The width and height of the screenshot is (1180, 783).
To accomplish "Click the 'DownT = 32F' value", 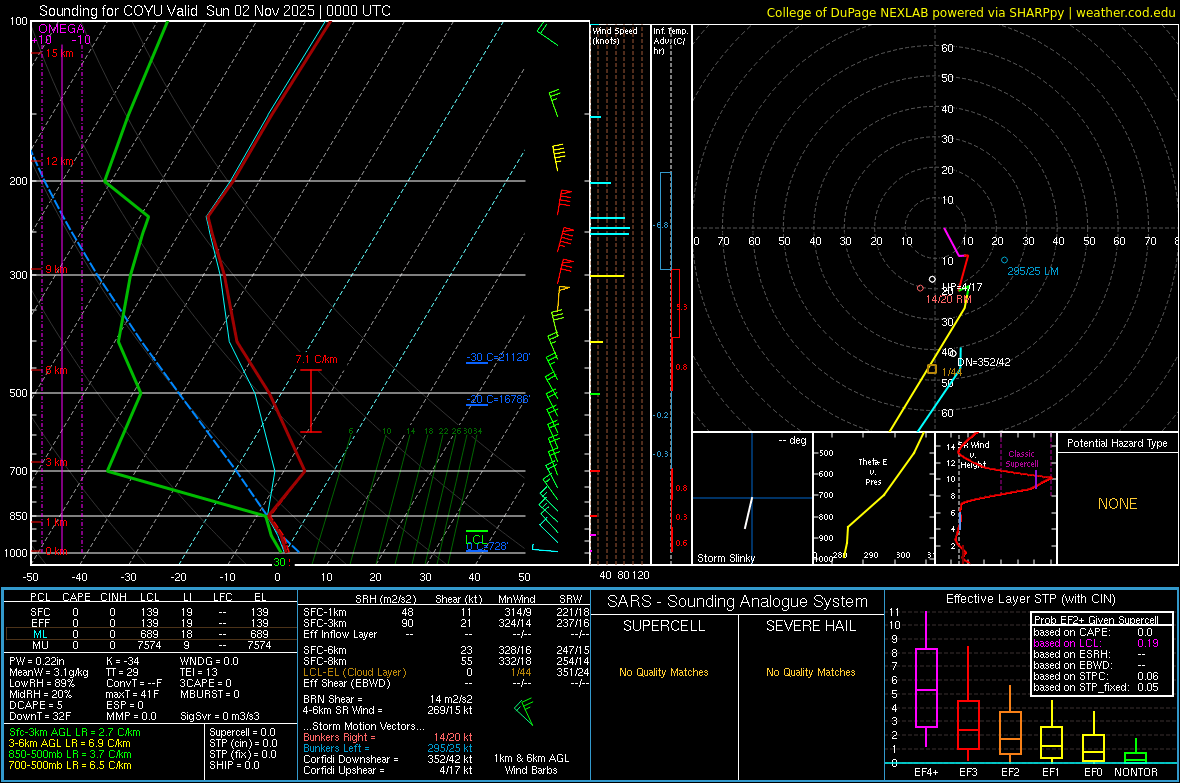I will pos(40,716).
